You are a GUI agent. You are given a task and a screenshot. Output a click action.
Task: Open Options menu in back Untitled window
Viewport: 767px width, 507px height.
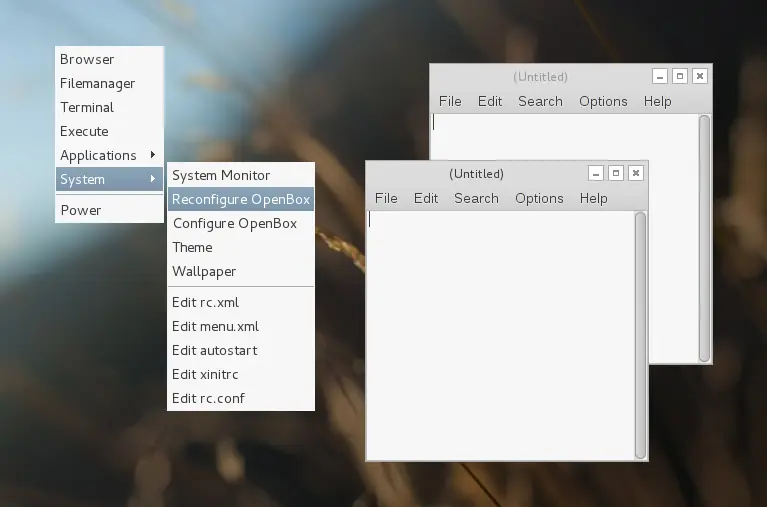pyautogui.click(x=603, y=101)
